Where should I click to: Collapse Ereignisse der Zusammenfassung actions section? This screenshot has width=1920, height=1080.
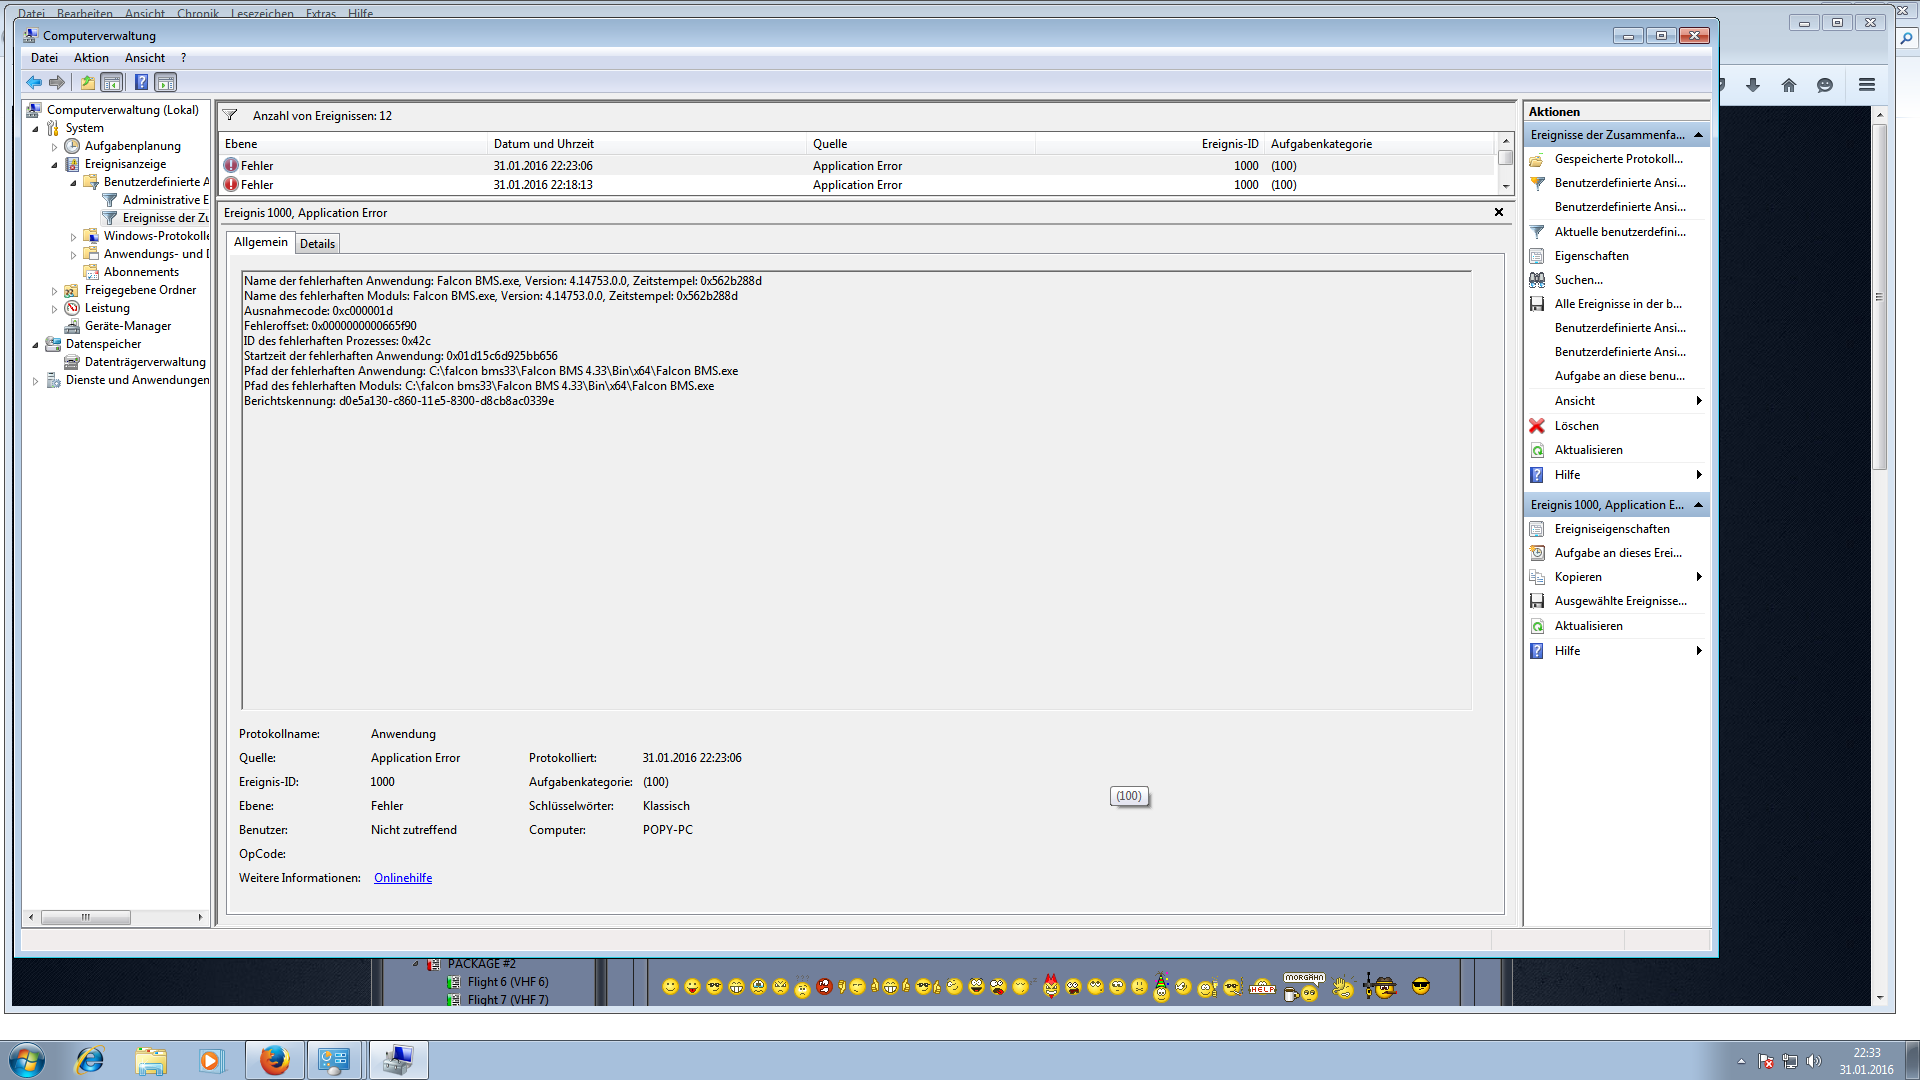pyautogui.click(x=1698, y=135)
